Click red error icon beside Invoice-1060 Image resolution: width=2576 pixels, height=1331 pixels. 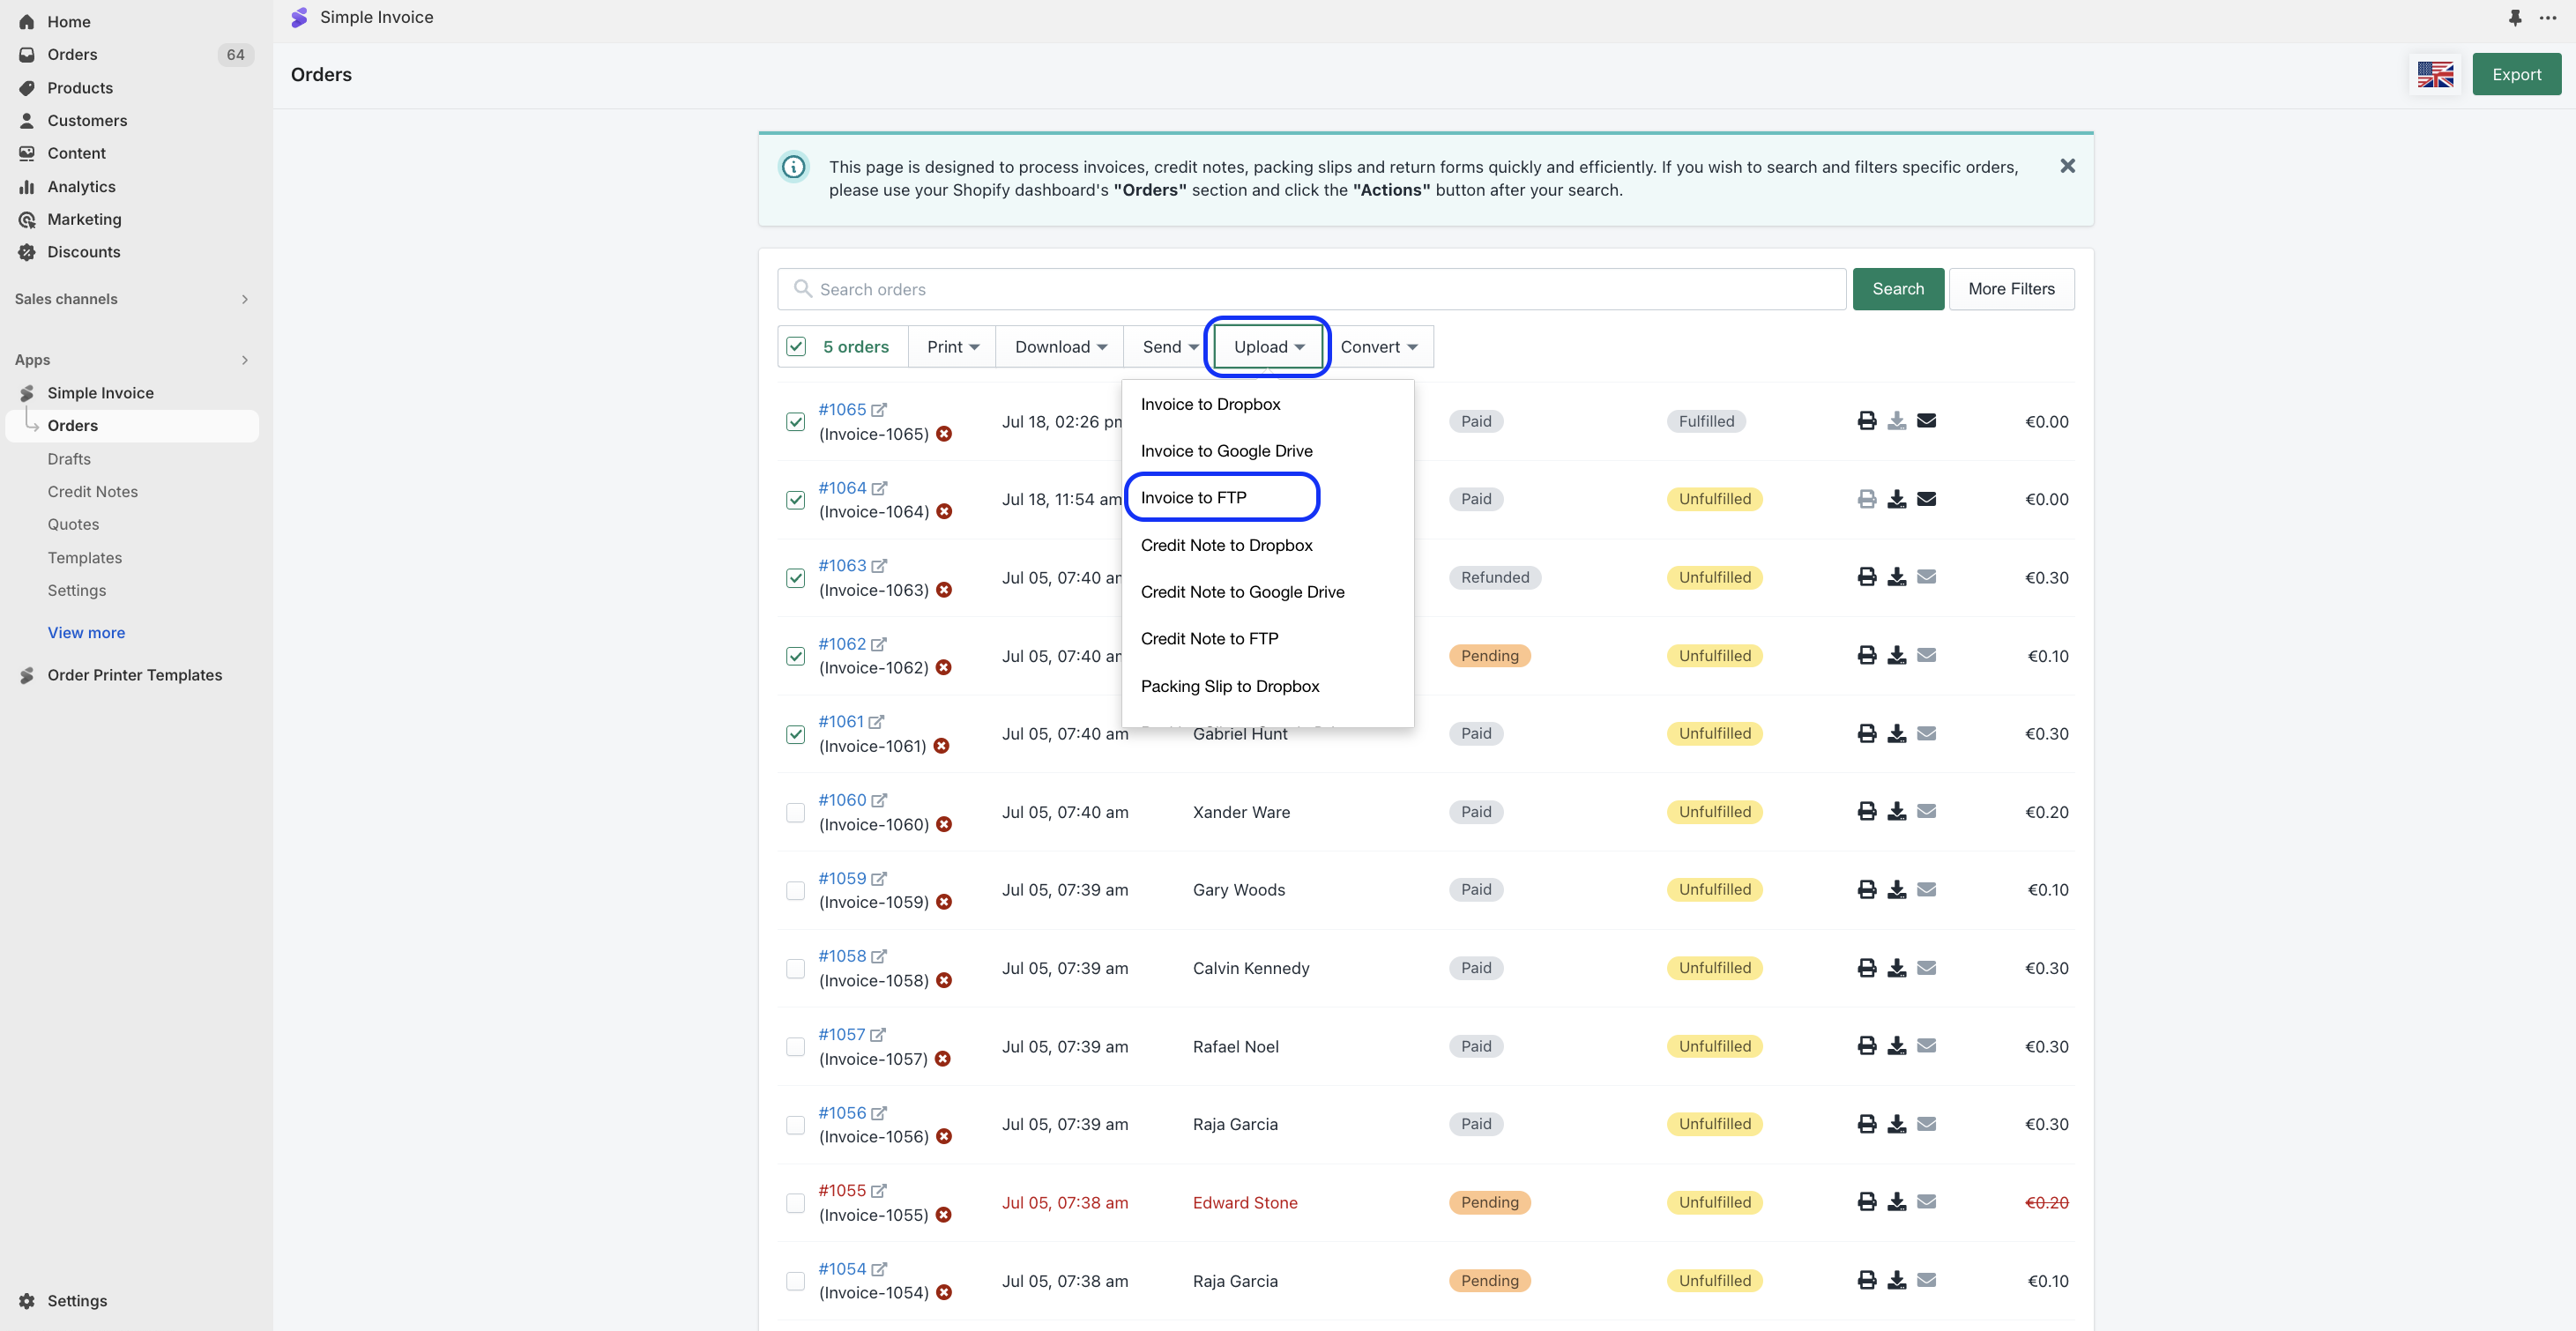pyautogui.click(x=944, y=825)
